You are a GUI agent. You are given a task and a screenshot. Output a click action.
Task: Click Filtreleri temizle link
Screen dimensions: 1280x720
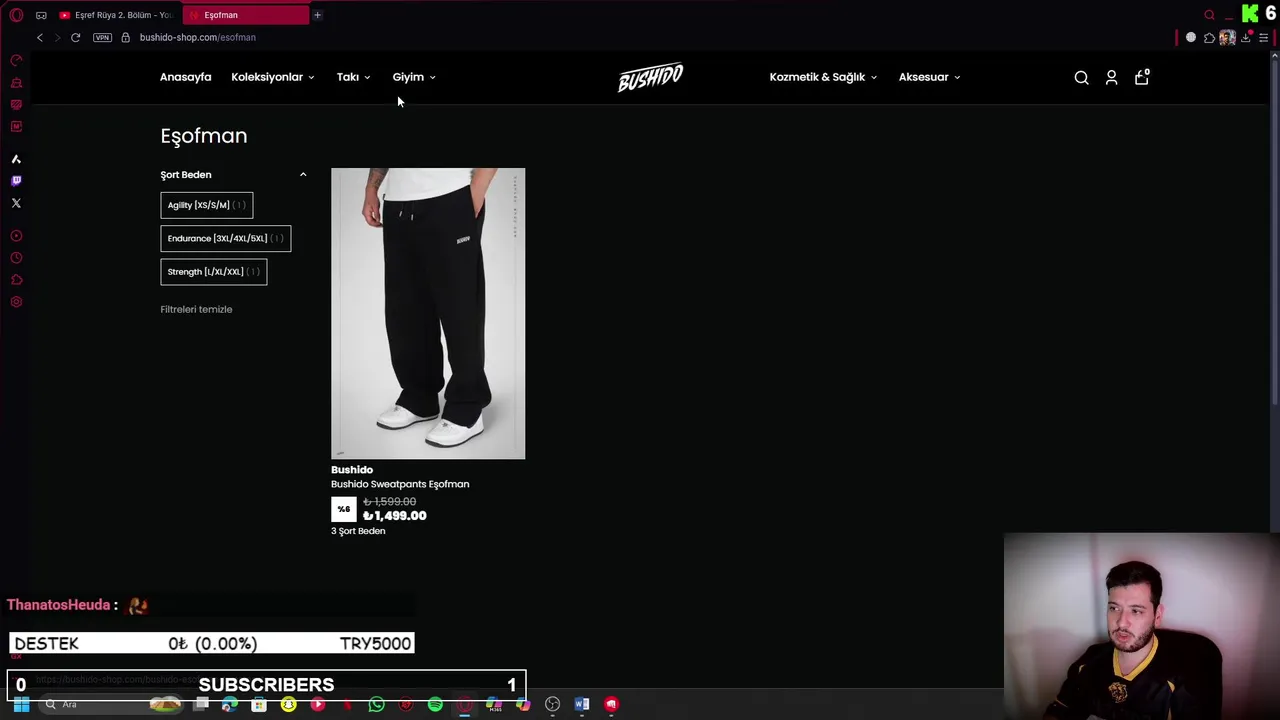point(196,309)
